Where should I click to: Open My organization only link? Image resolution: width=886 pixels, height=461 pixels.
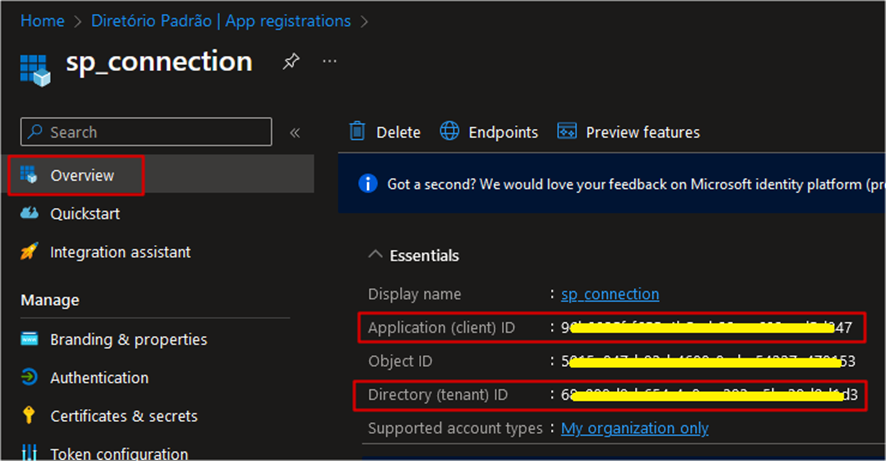(635, 429)
